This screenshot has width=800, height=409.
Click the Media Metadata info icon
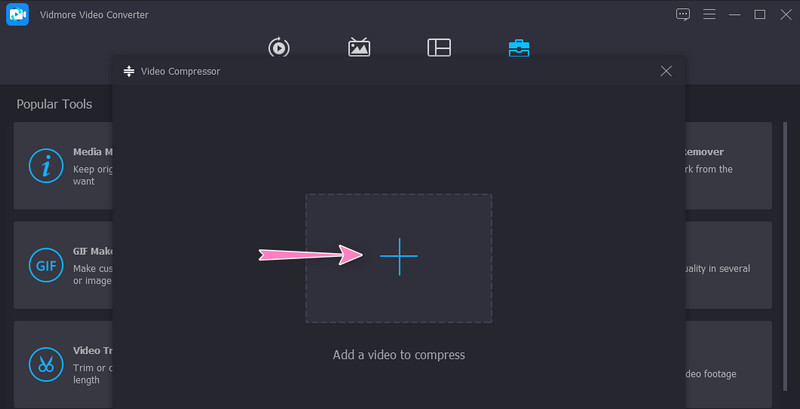click(x=45, y=166)
